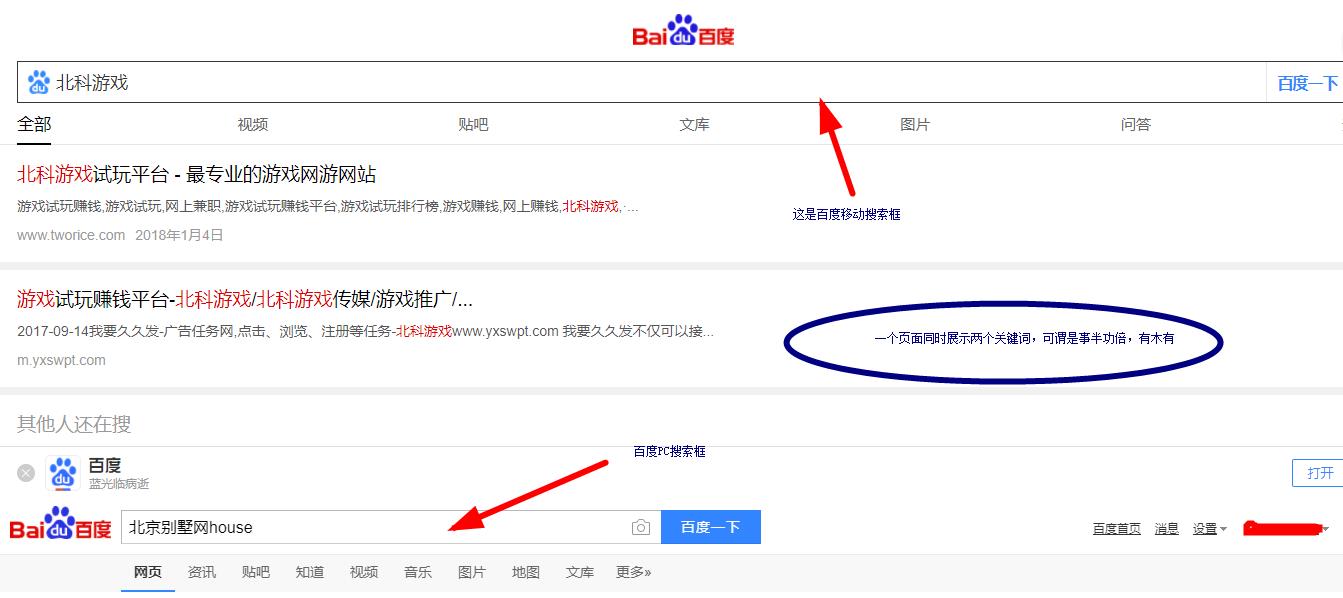This screenshot has width=1343, height=598.
Task: Click the 蓝光临病逝 subtitle text
Action: 119,484
